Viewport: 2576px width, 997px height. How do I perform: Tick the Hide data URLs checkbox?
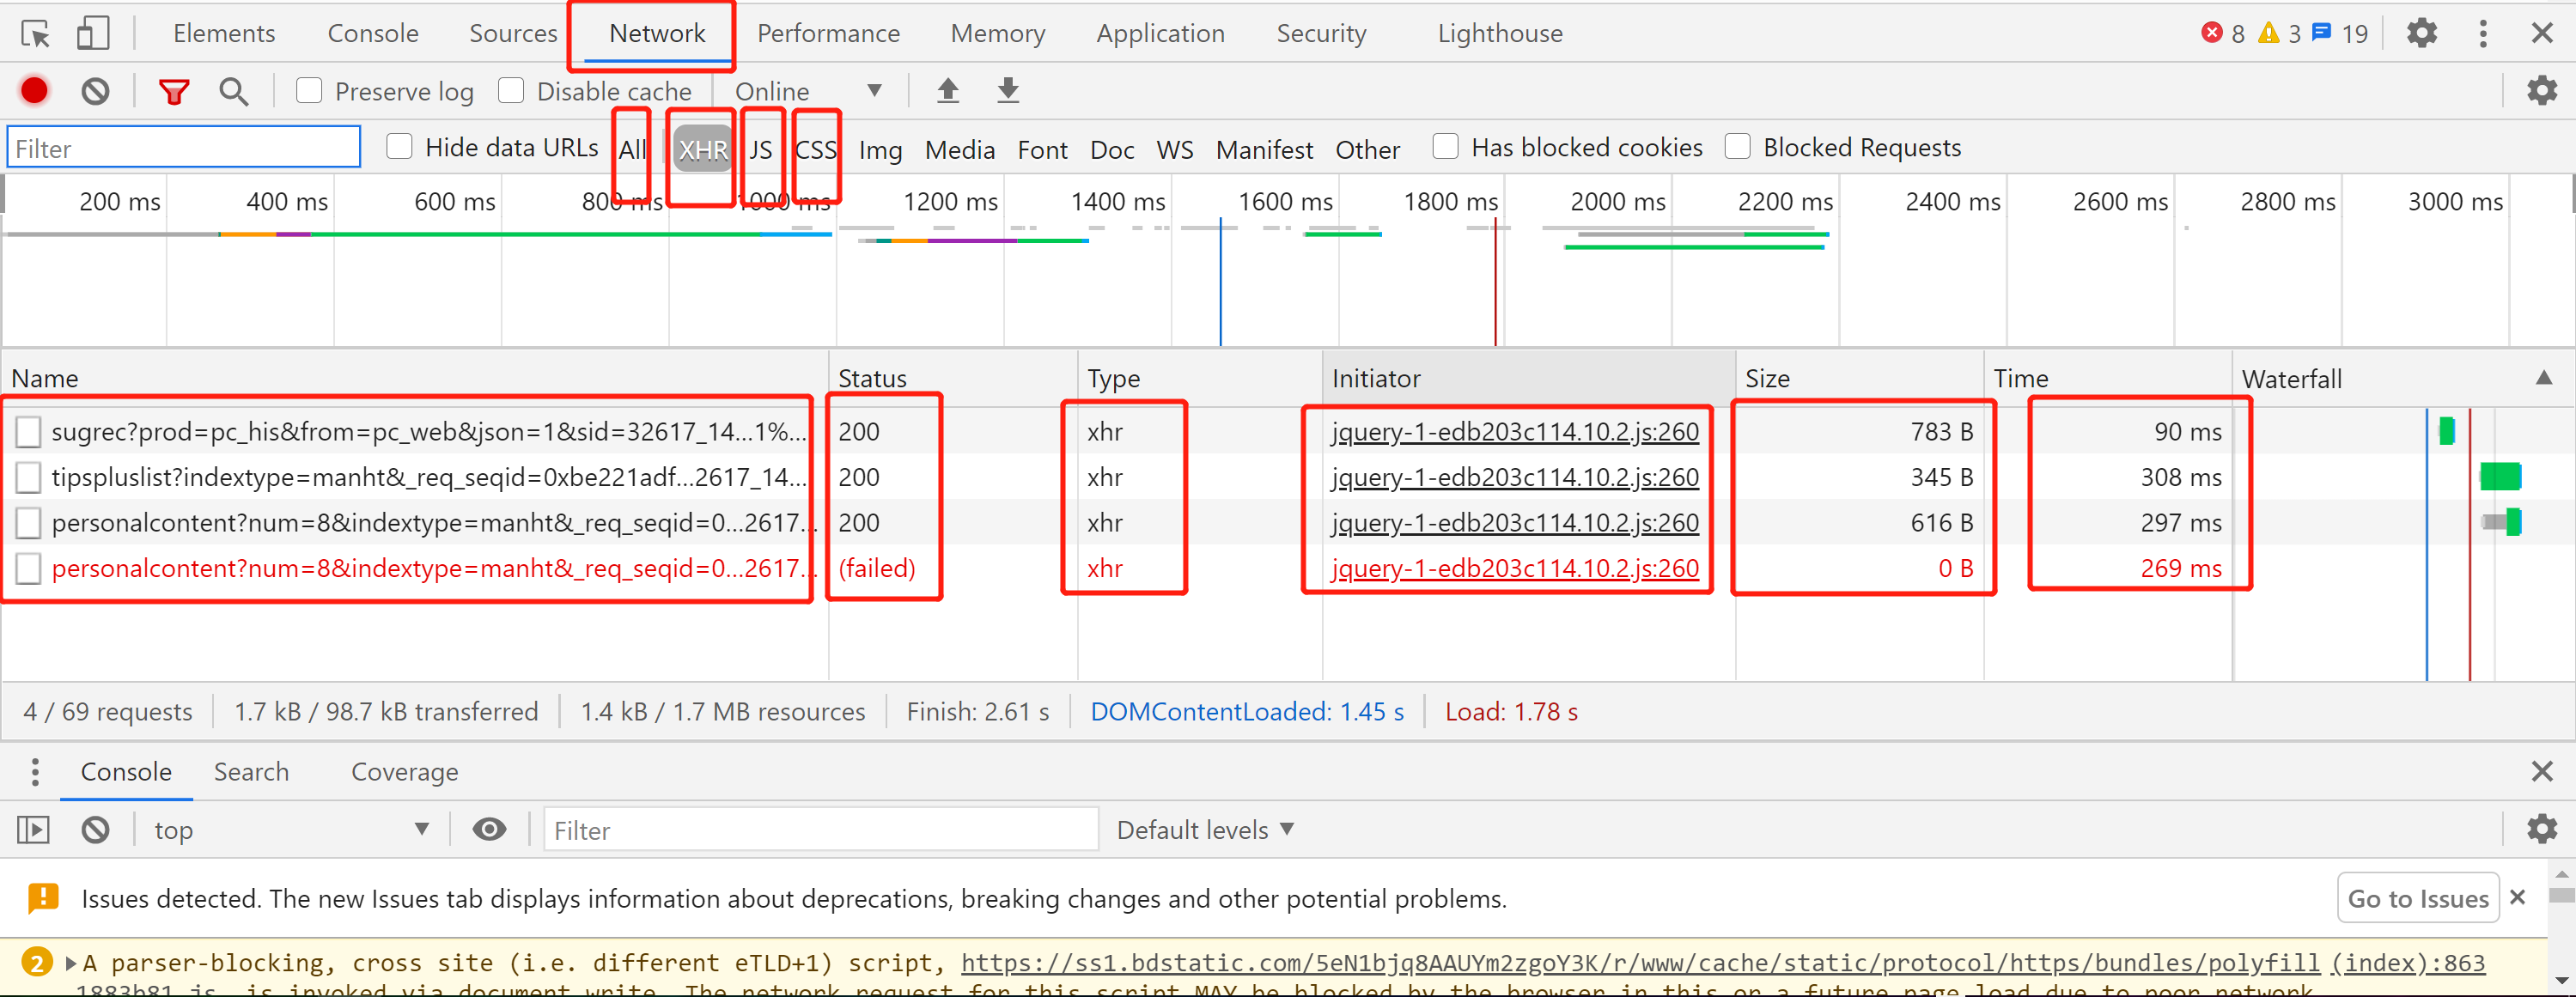click(x=399, y=147)
